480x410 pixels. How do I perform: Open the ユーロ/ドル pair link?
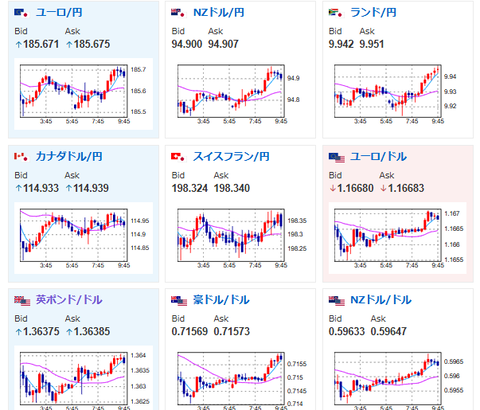click(x=378, y=156)
